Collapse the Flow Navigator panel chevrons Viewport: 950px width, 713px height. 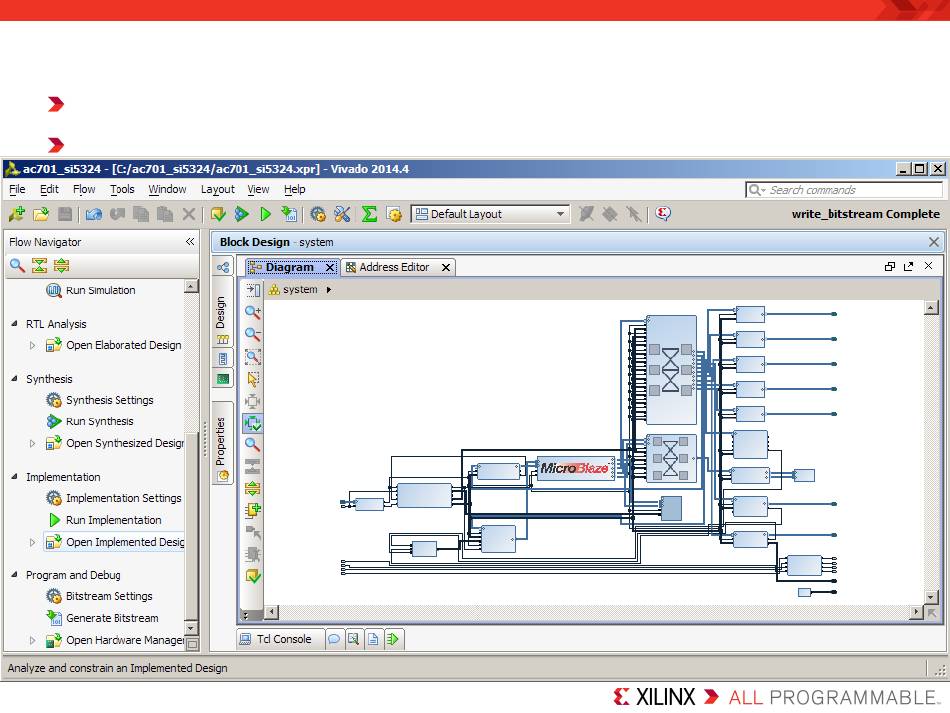(190, 242)
